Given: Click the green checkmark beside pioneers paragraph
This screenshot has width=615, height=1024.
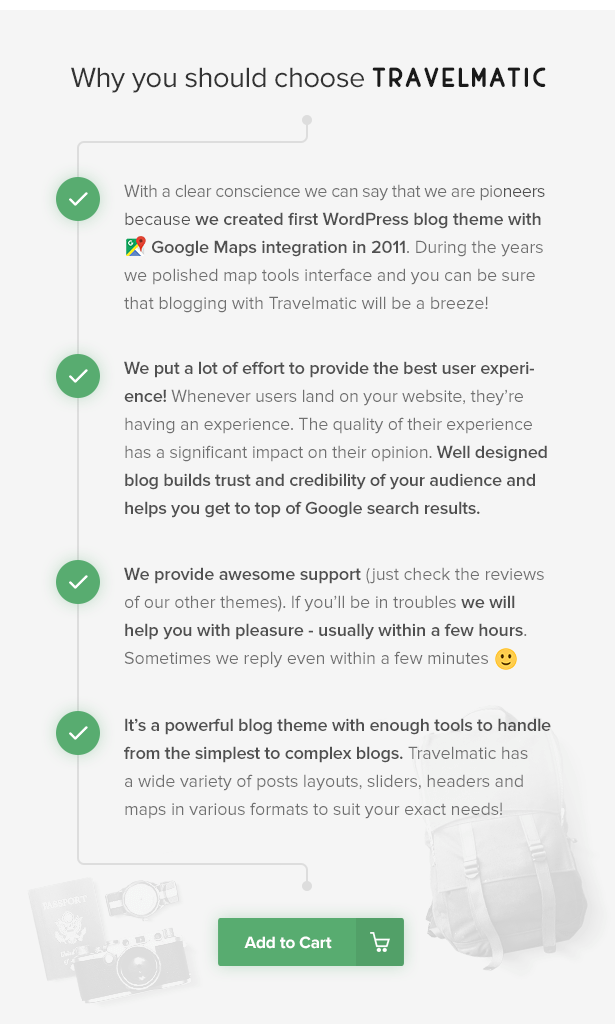Looking at the screenshot, I should [x=78, y=199].
